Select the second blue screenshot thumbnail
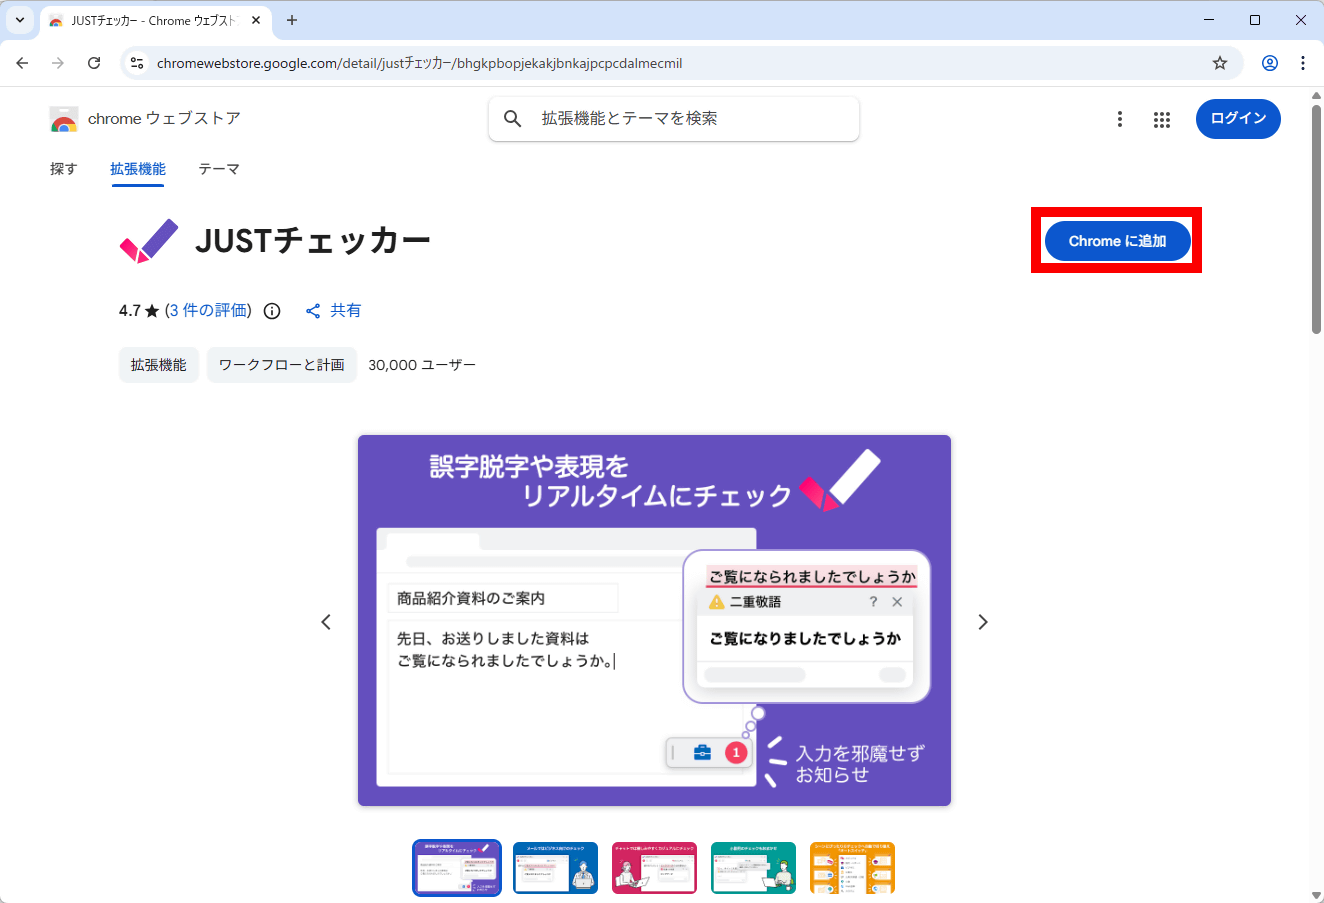Screen dimensions: 1324x903 click(555, 867)
